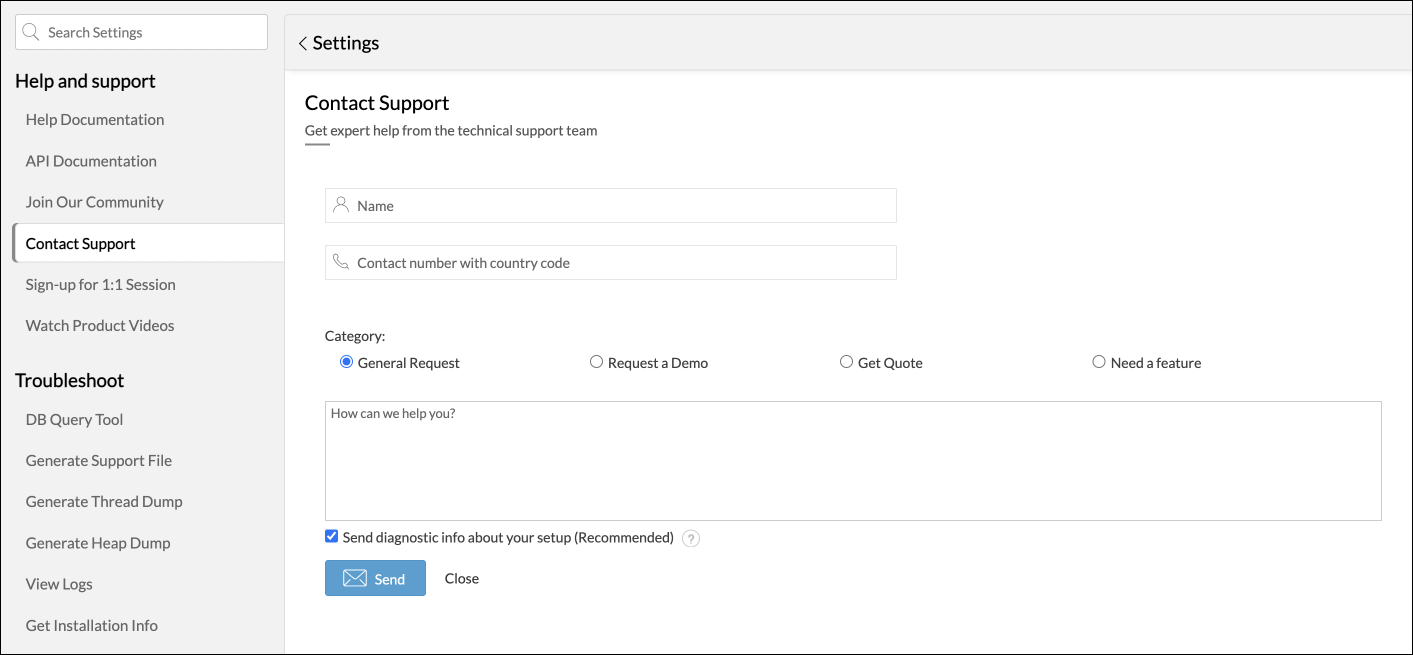Viewport: 1413px width, 655px height.
Task: Open the API Documentation page
Action: (91, 161)
